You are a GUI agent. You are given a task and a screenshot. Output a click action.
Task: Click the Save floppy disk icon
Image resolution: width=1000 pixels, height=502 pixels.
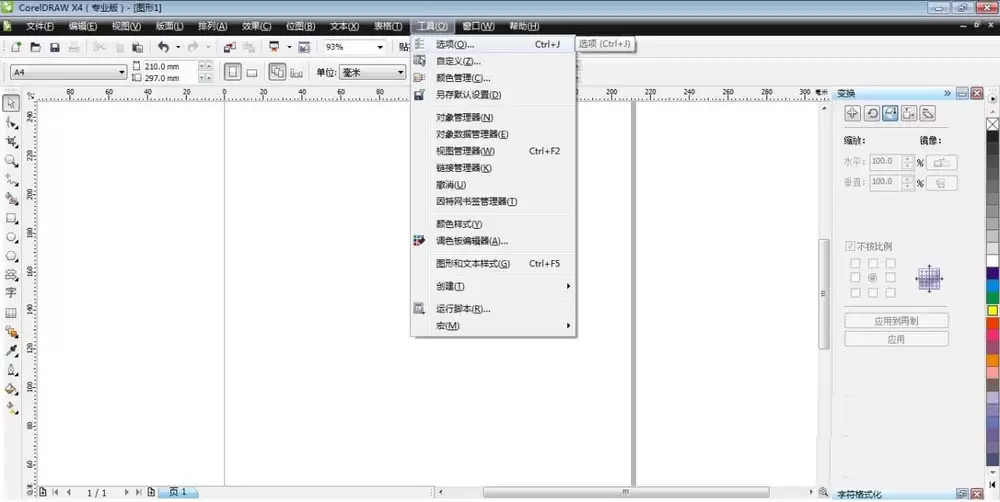coord(54,47)
